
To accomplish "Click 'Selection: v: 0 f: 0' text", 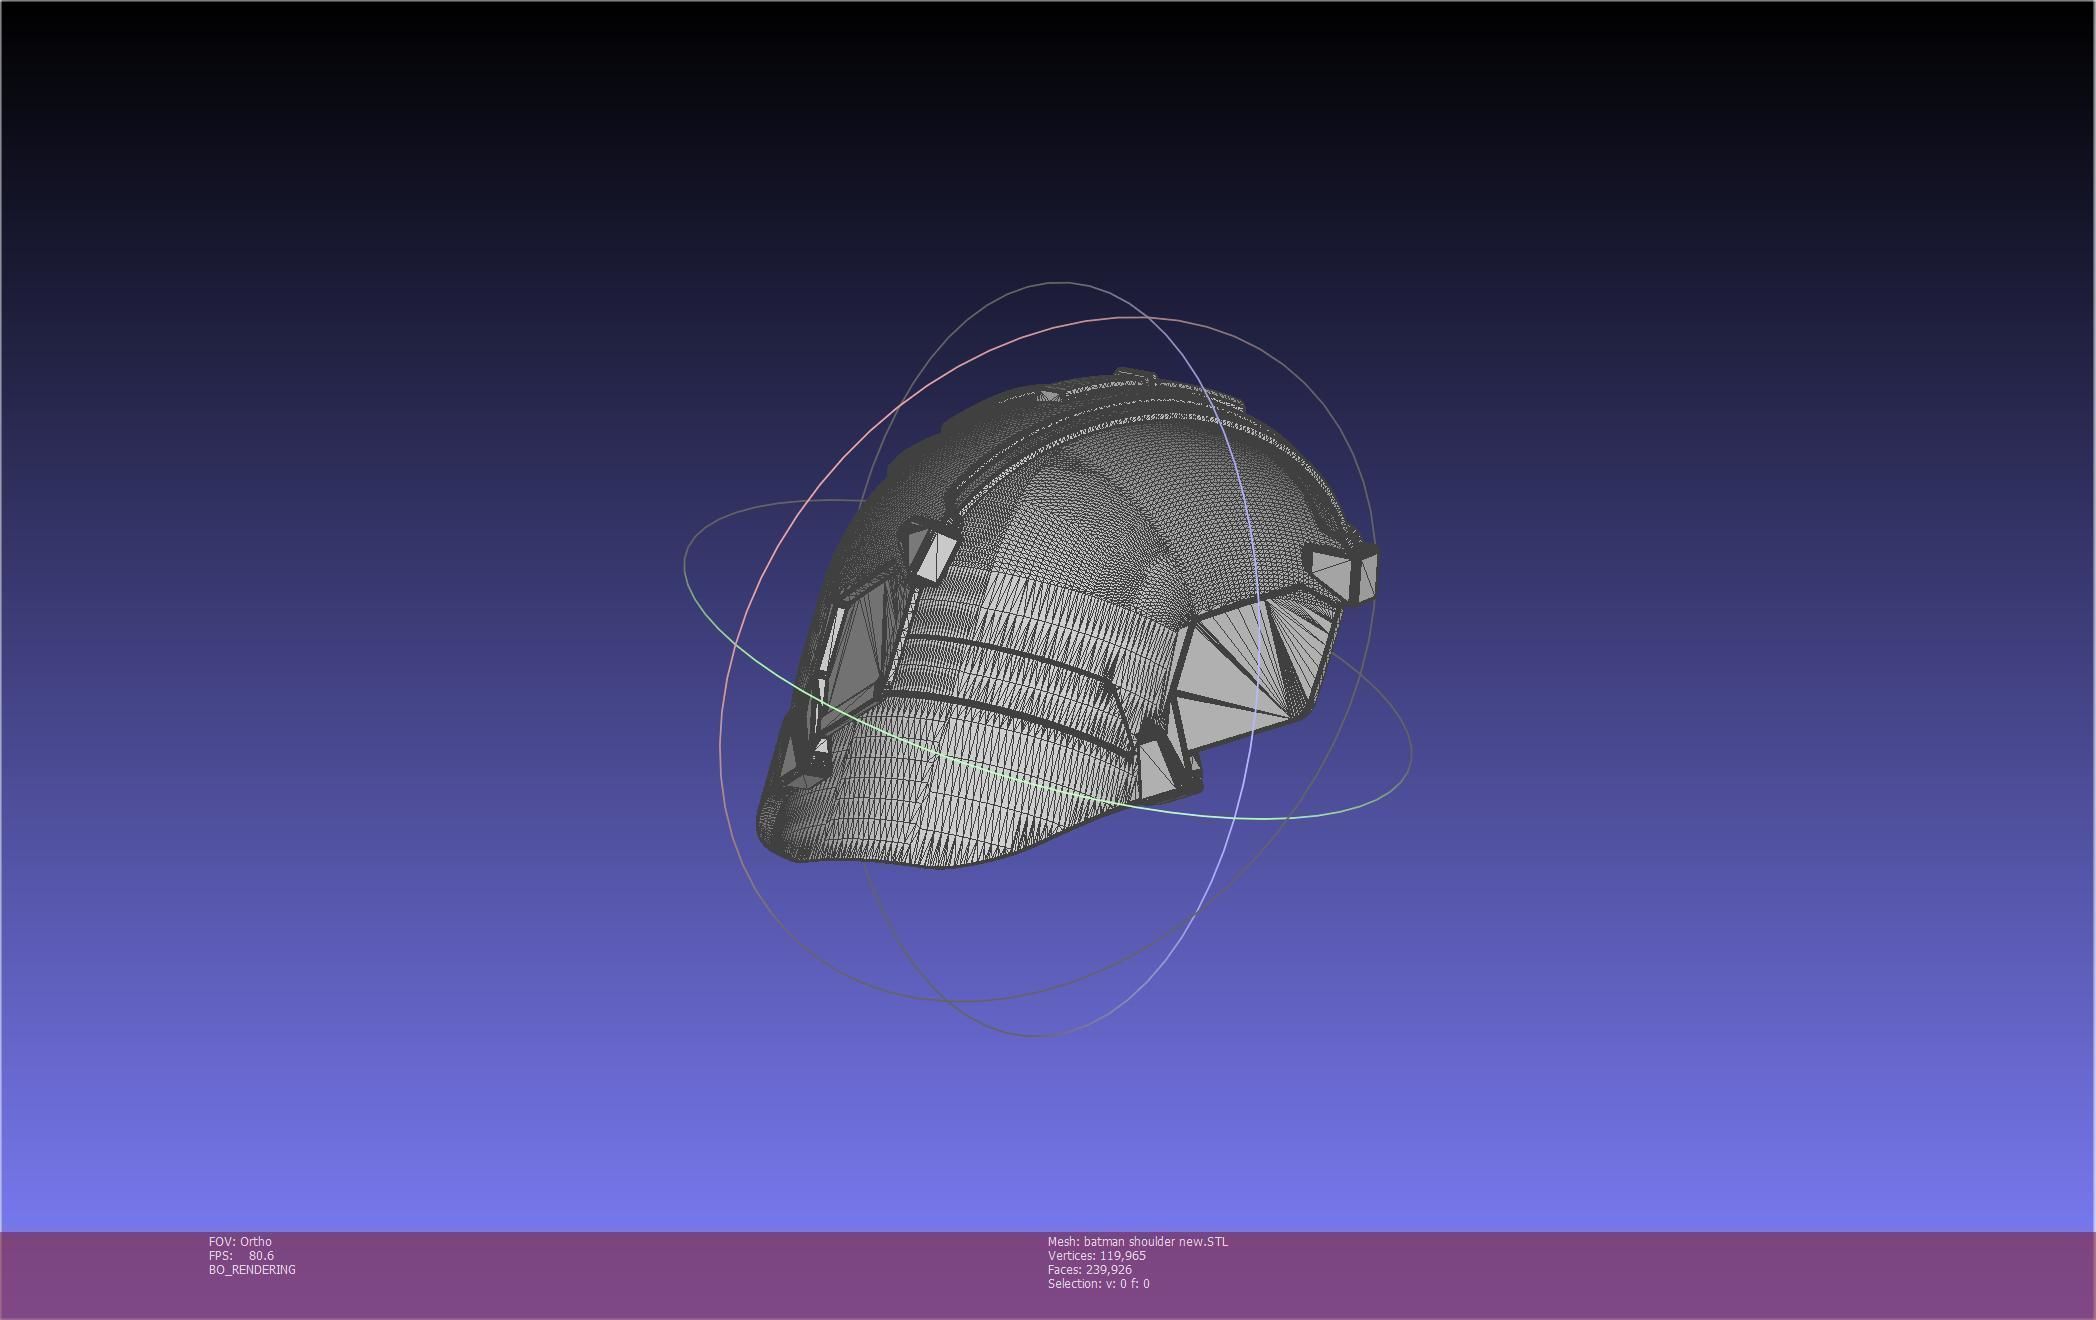I will point(1099,1283).
